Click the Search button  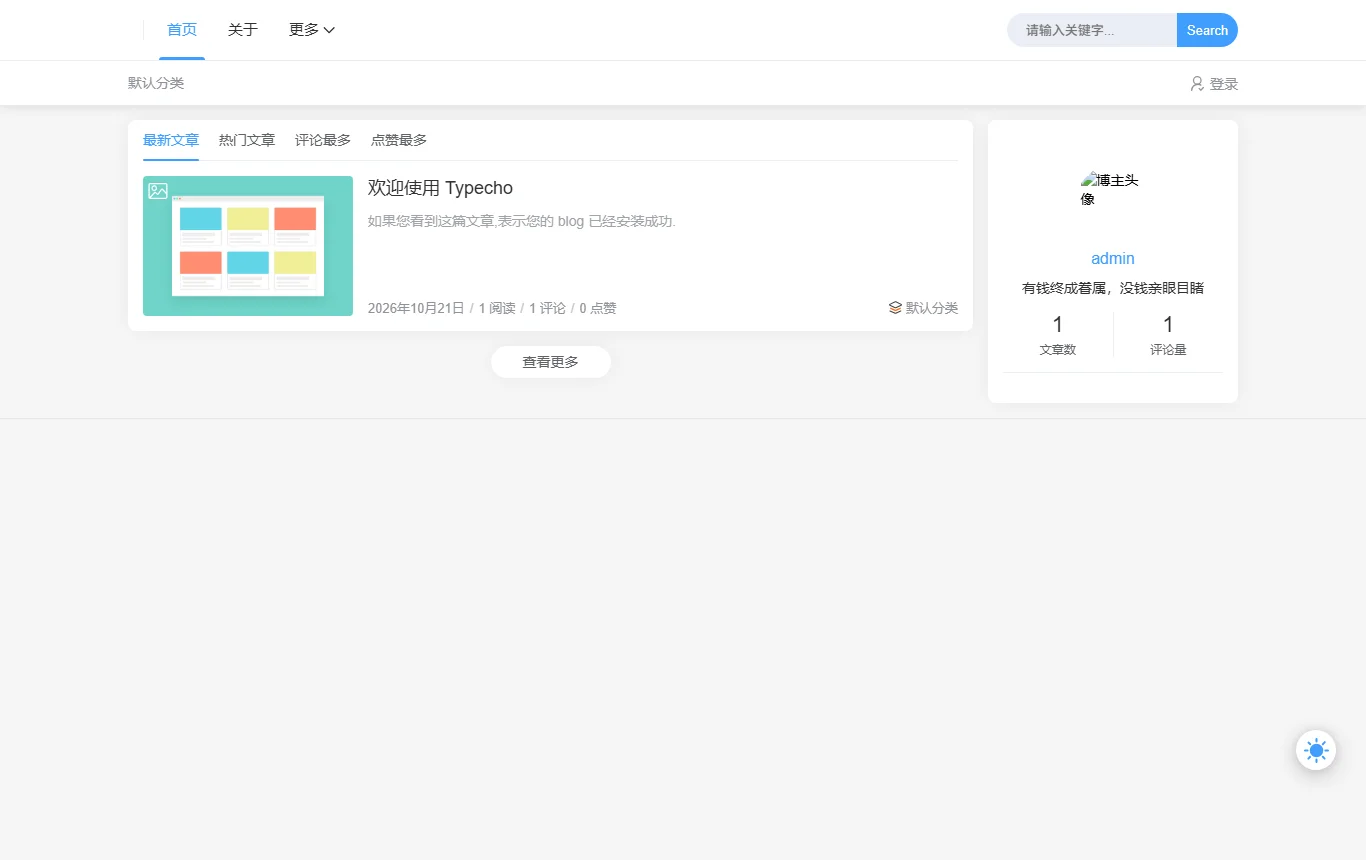pyautogui.click(x=1207, y=30)
